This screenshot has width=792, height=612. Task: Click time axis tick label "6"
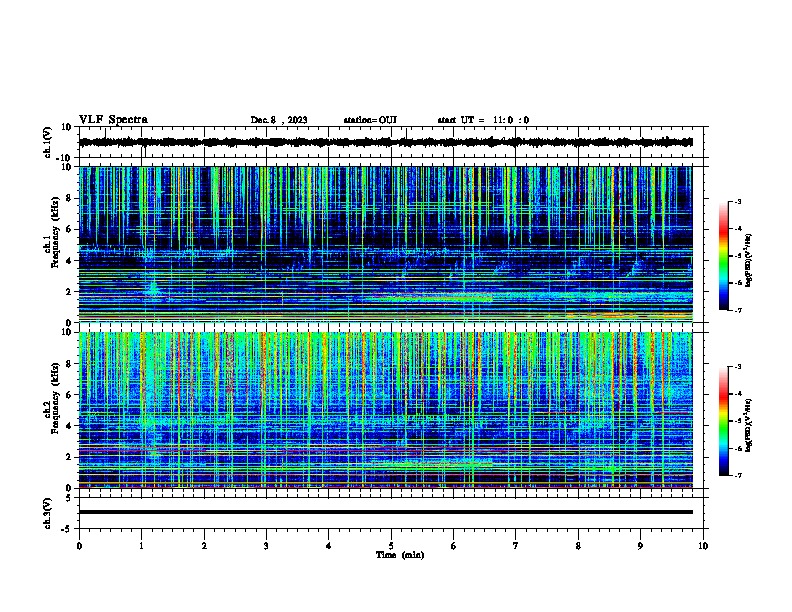coord(454,546)
